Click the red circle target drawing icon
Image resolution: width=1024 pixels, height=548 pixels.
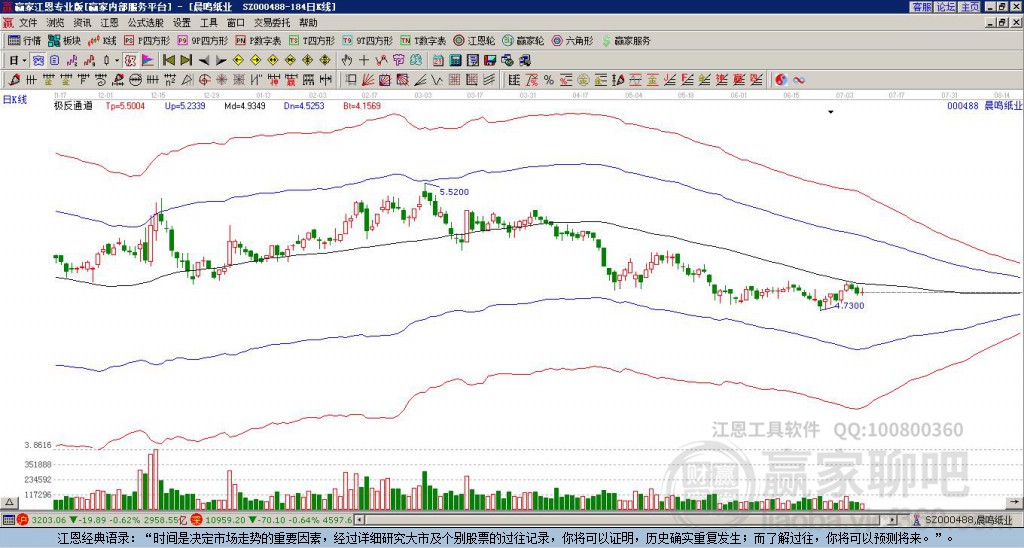[204, 80]
